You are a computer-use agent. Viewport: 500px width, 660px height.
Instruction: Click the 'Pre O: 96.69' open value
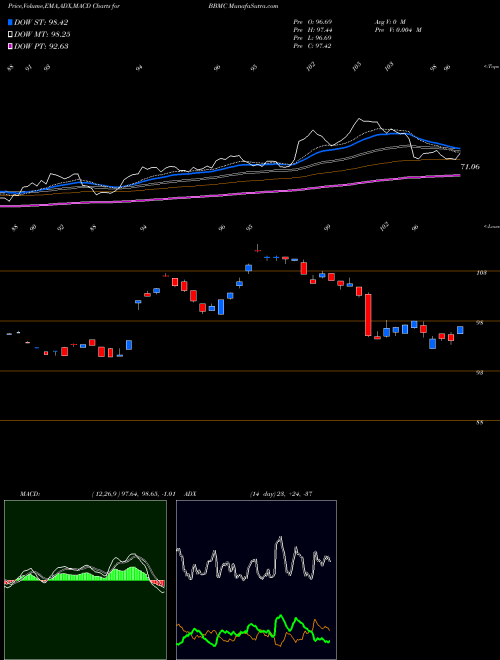click(x=312, y=21)
